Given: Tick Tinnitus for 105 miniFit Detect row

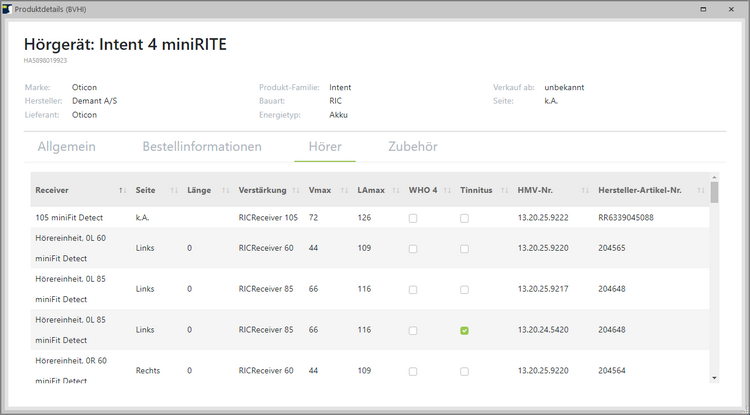Looking at the screenshot, I should click(x=464, y=218).
